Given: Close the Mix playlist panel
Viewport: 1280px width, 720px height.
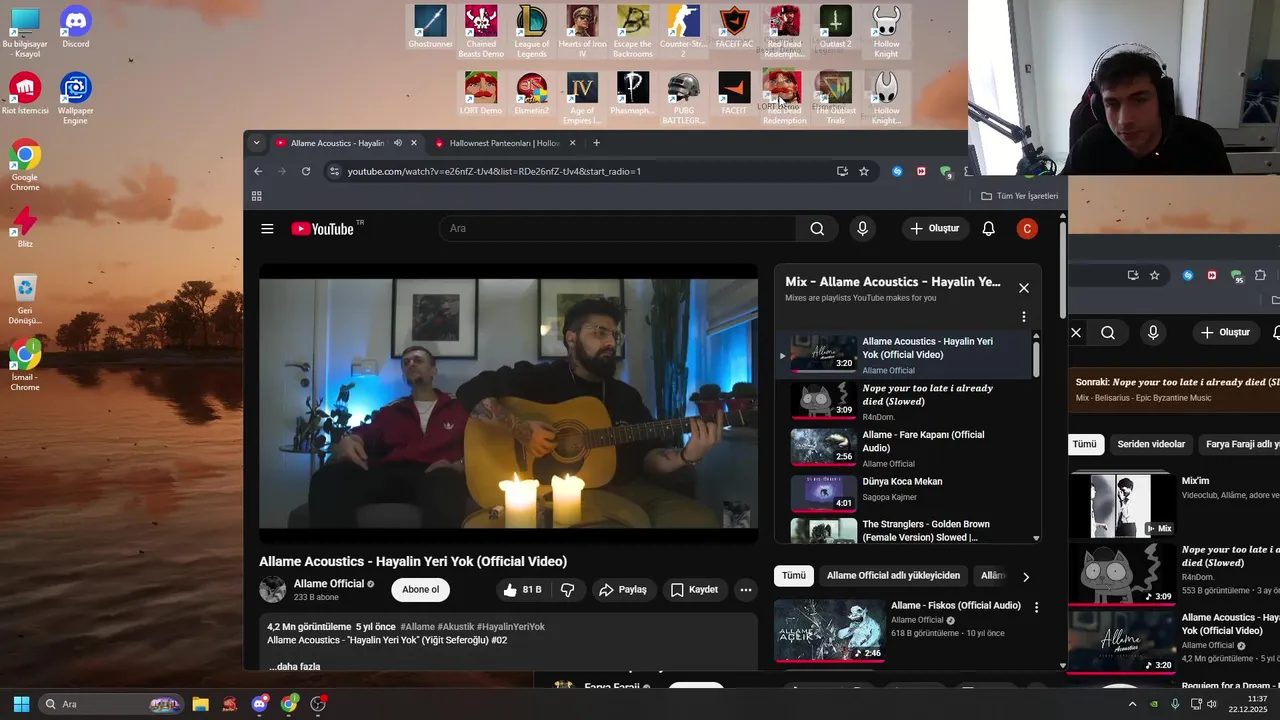Looking at the screenshot, I should 1023,288.
